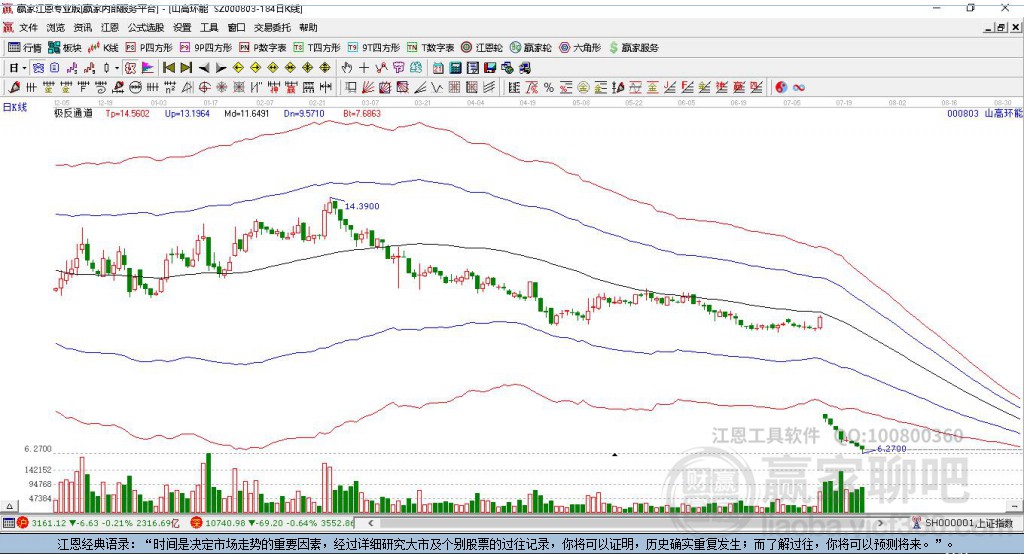Click the chart panel up-arrow expander at bottom left
1024x554 pixels.
[9, 506]
